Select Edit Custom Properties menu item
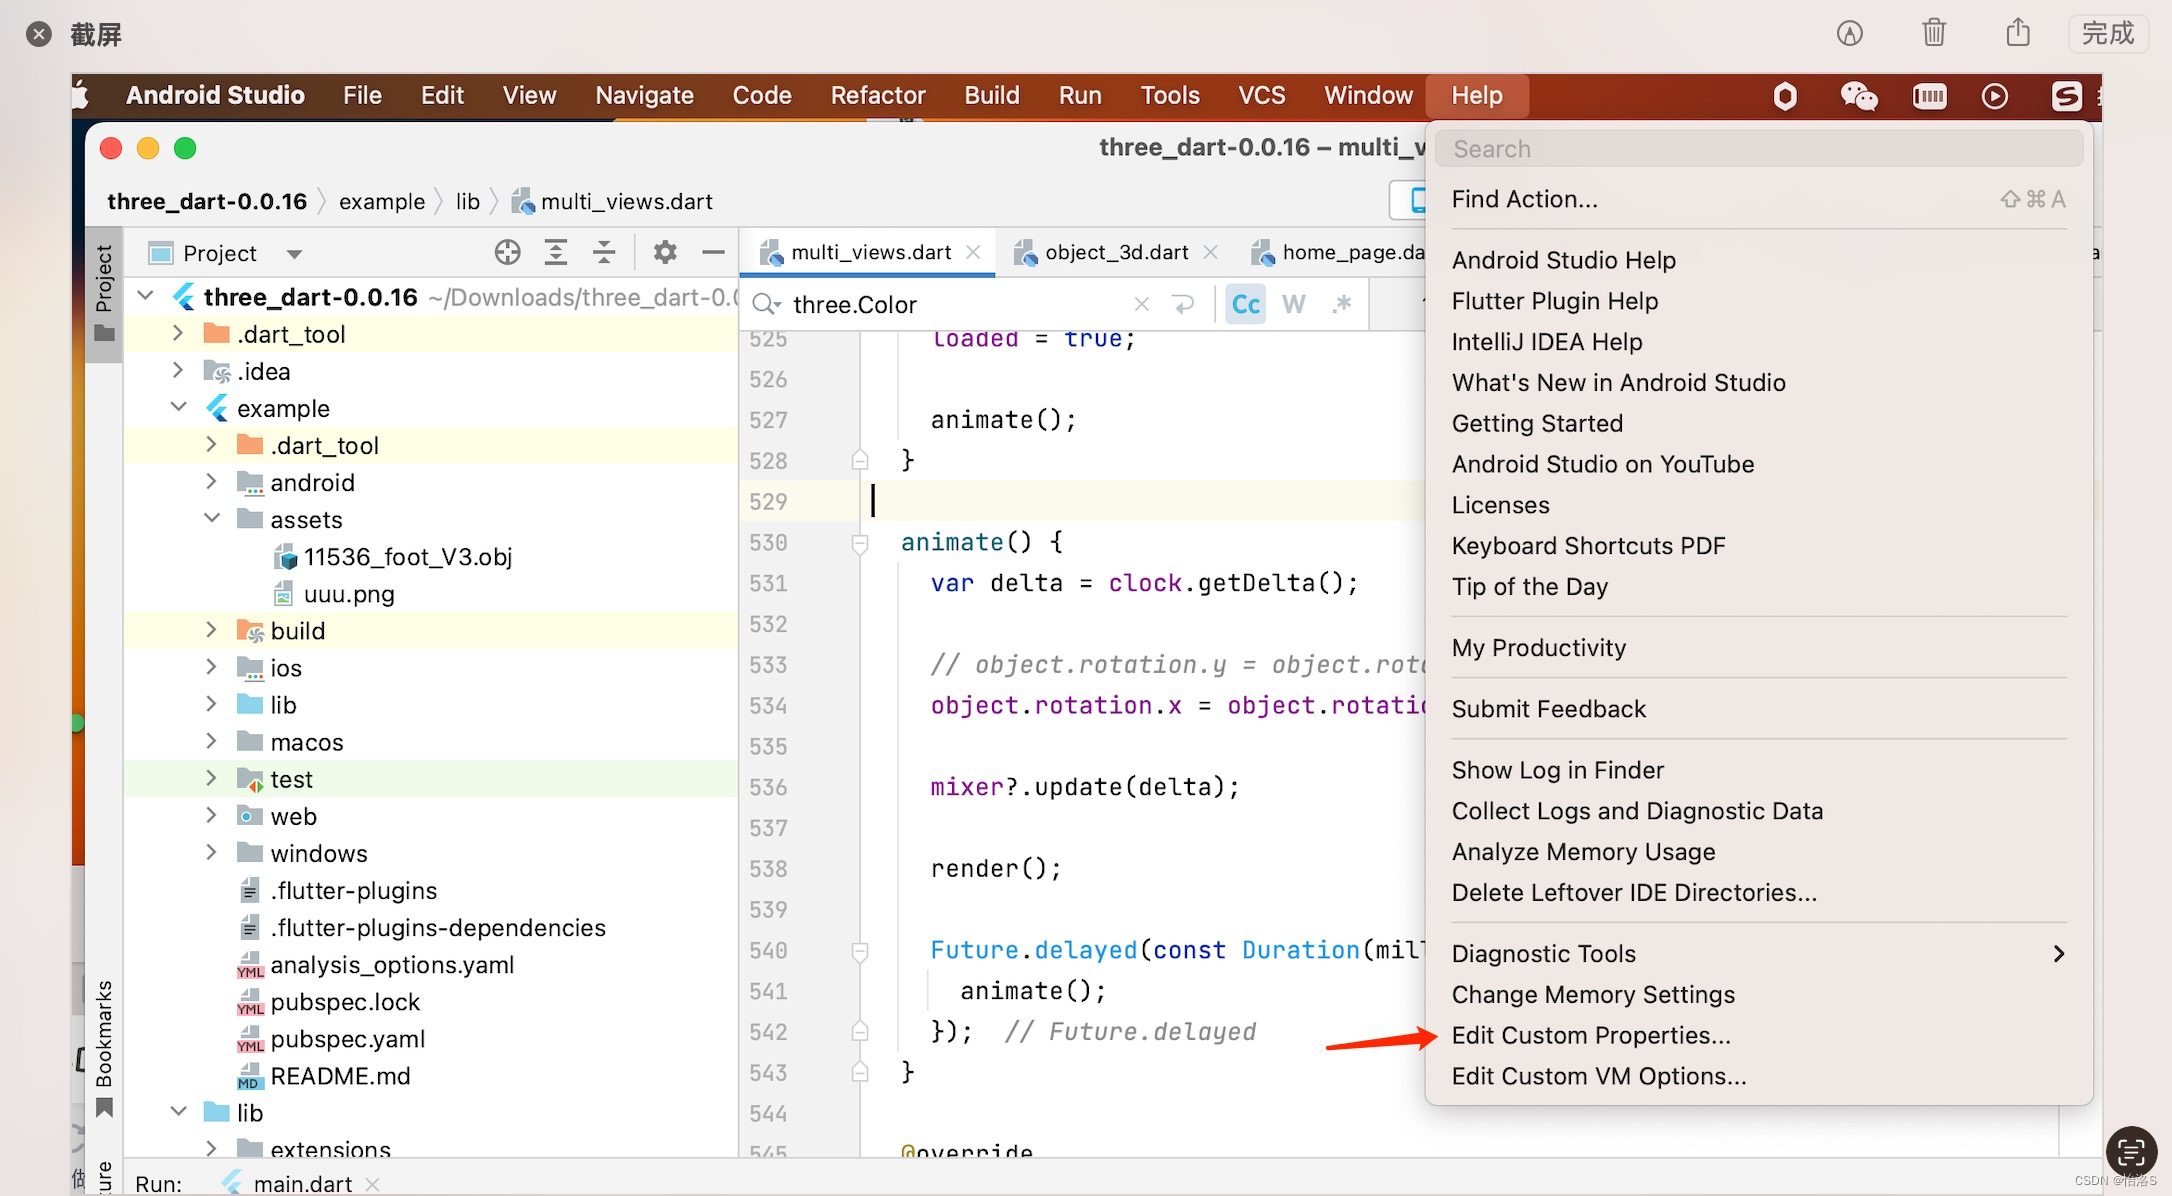The image size is (2172, 1196). [x=1590, y=1036]
